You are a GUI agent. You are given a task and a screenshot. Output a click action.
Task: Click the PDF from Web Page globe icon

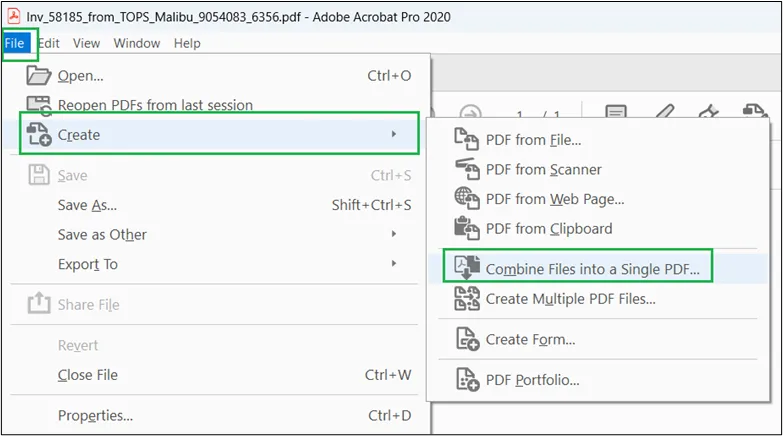point(466,199)
